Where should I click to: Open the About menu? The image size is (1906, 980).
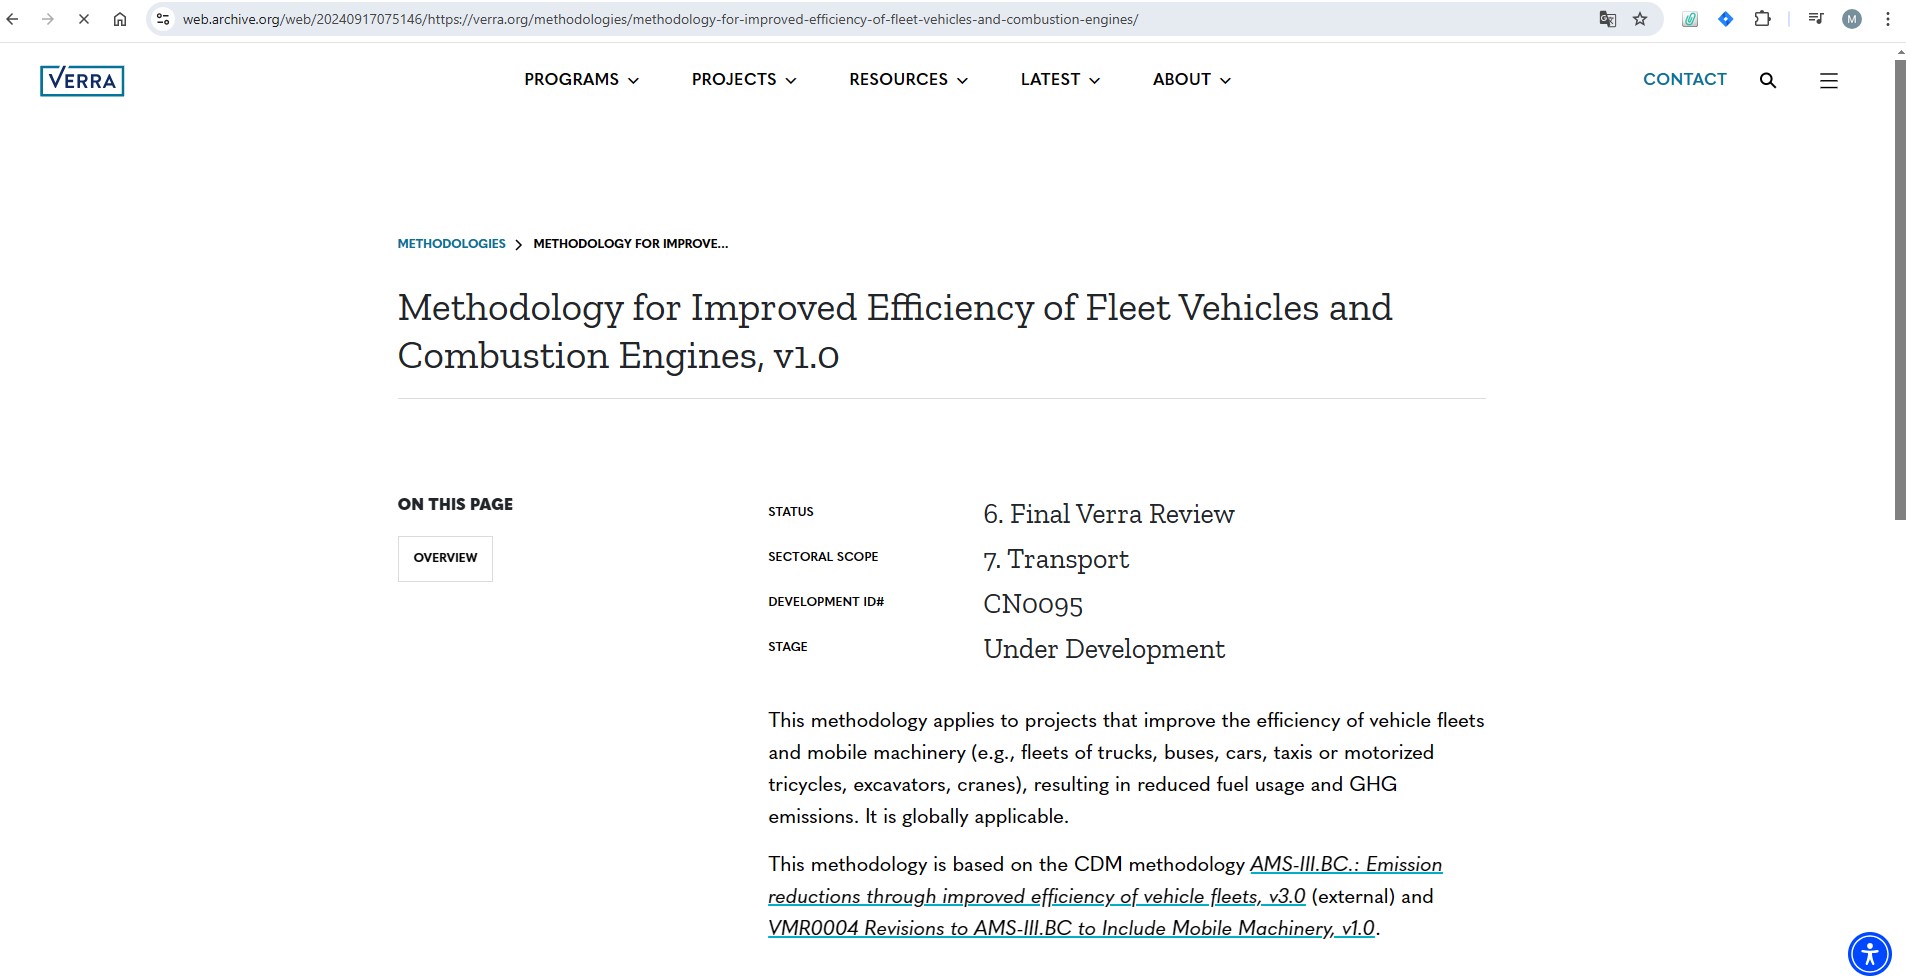(1191, 80)
